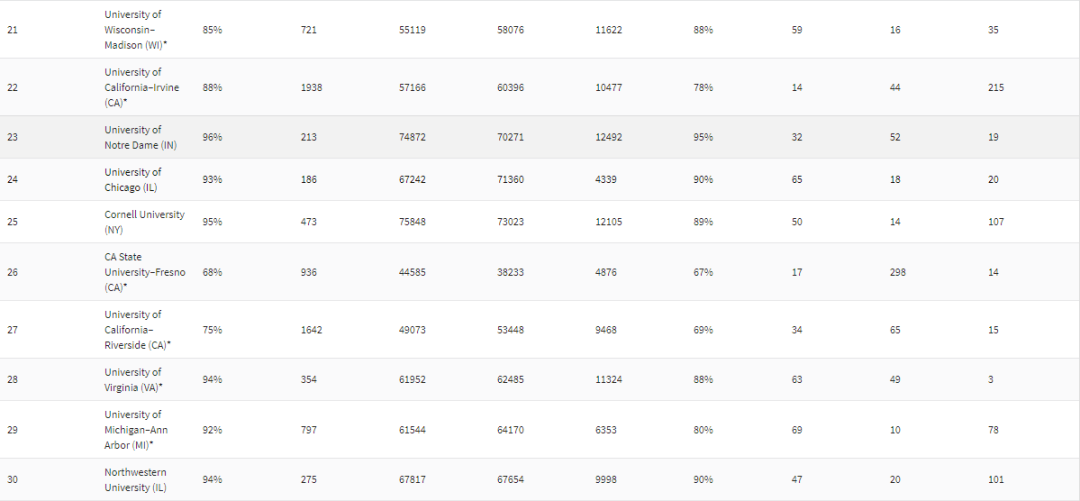Click the 1938 value in Irvine row

(x=311, y=88)
